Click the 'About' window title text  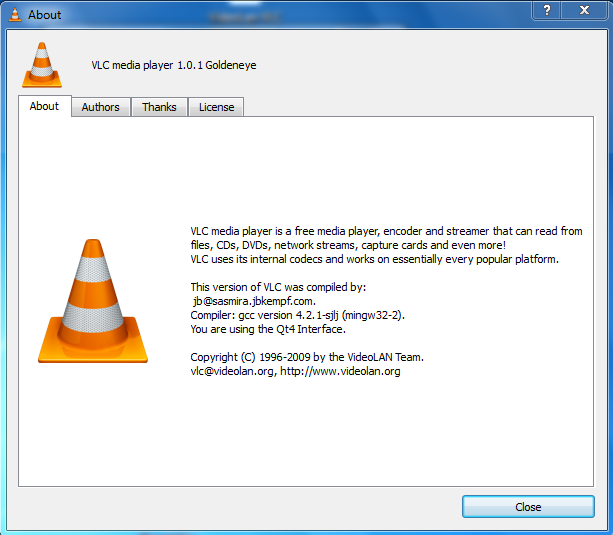[45, 15]
